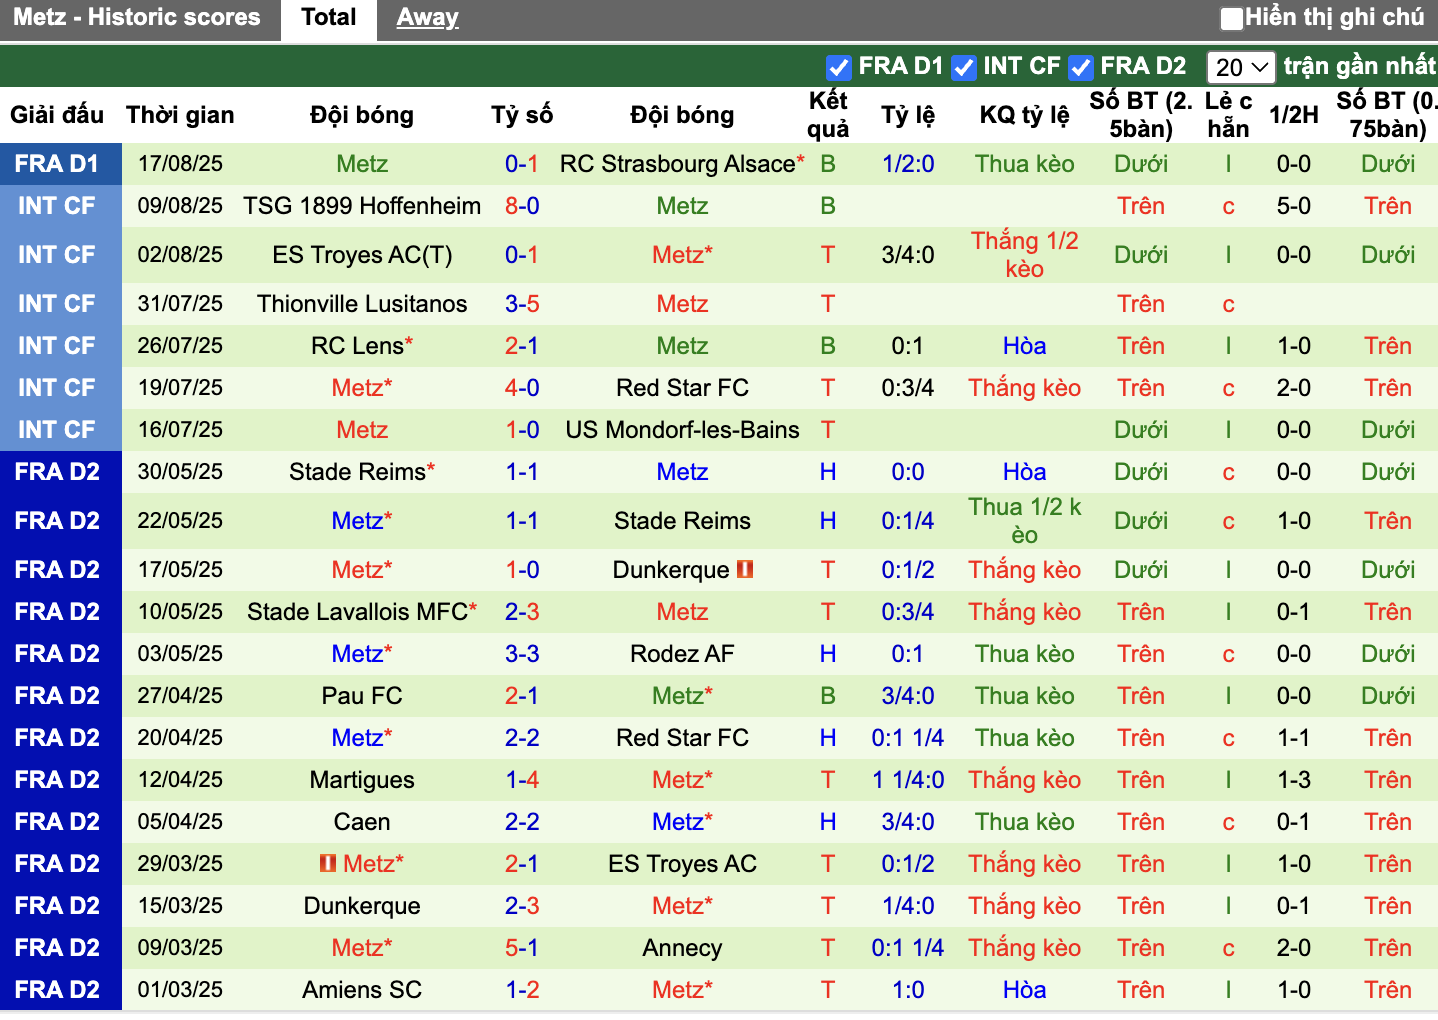The image size is (1438, 1020).
Task: Click the Metz - Historic scores title
Action: pyautogui.click(x=137, y=18)
